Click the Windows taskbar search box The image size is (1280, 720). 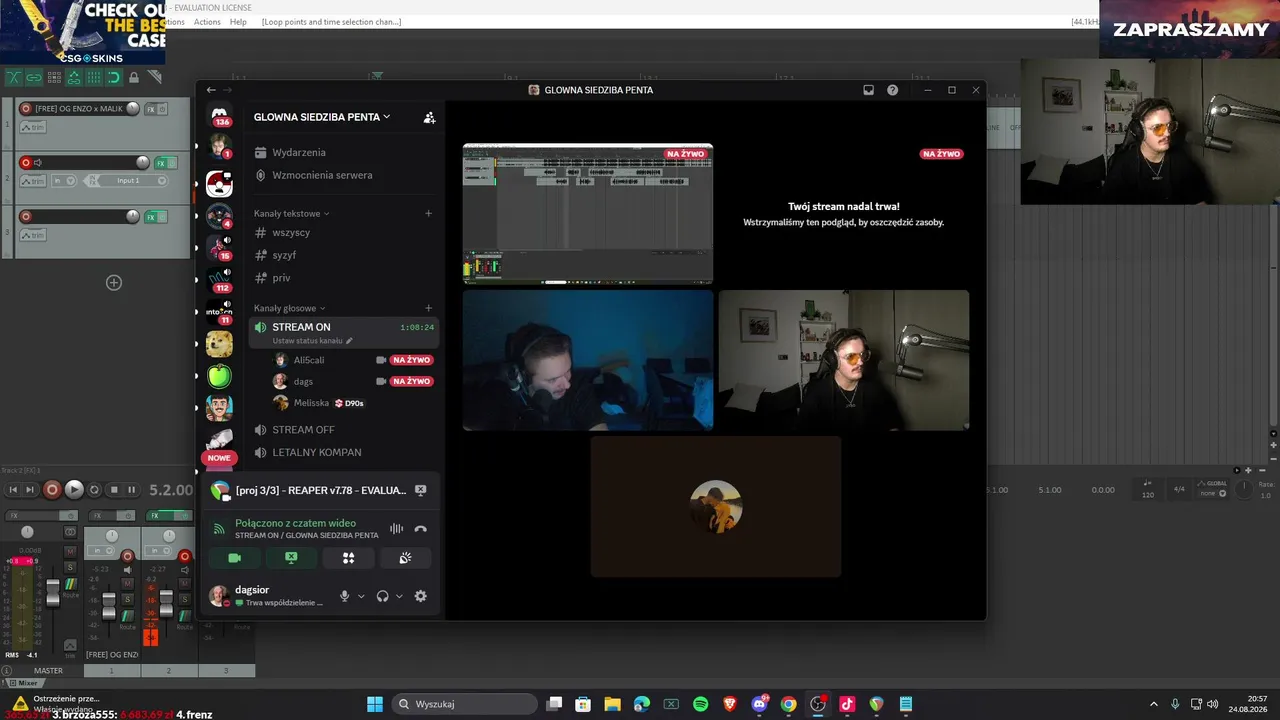click(464, 704)
